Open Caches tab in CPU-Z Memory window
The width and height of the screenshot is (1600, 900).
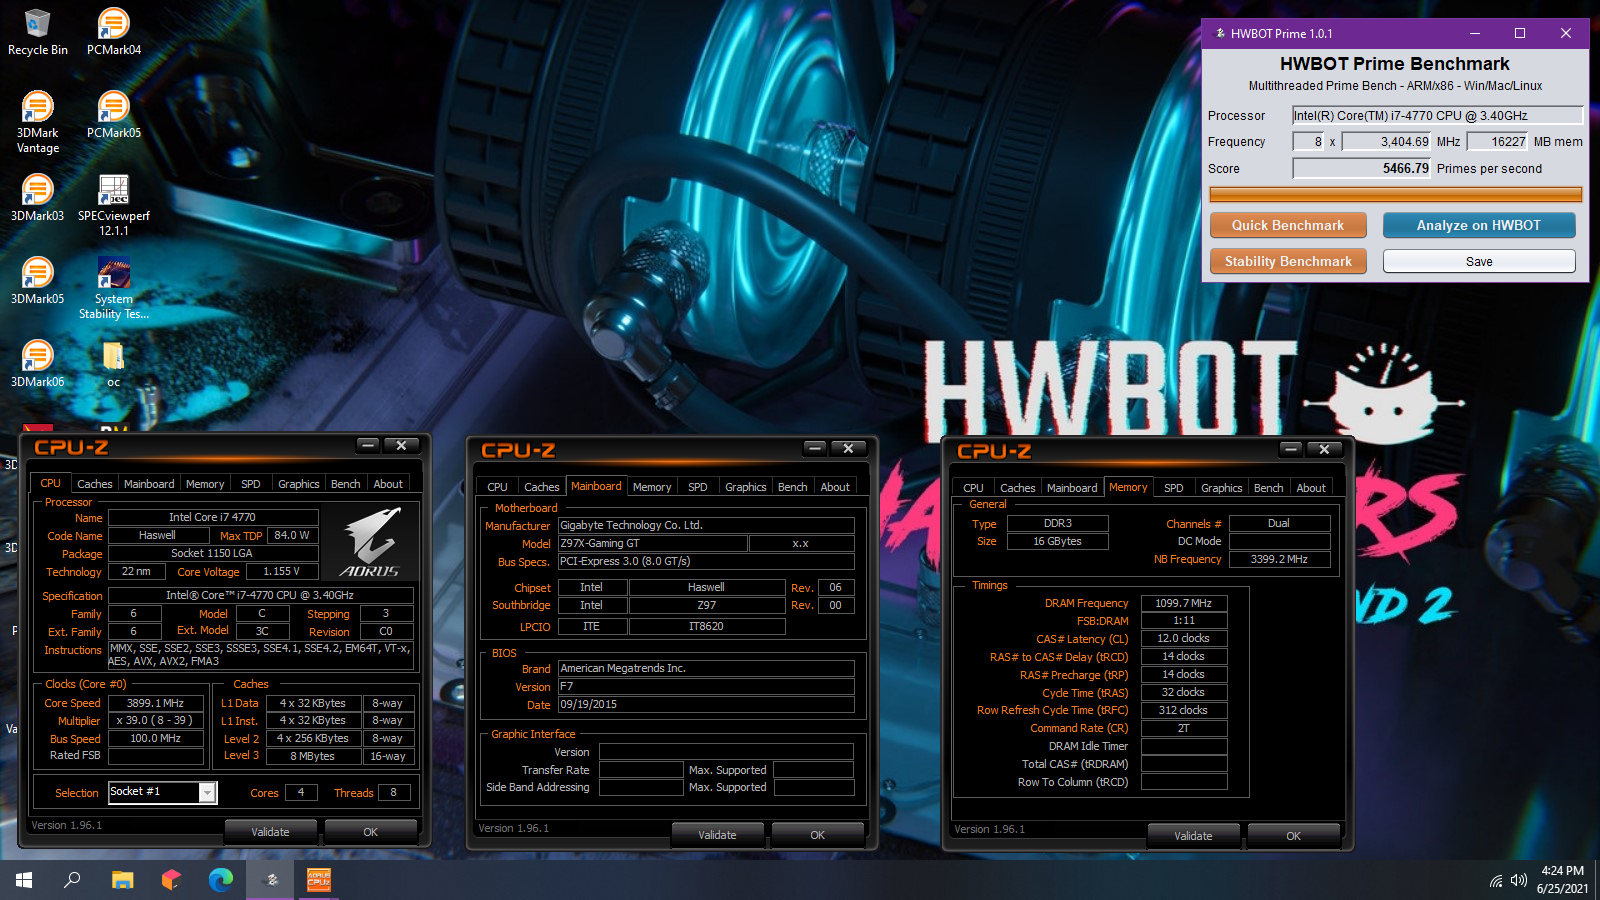[x=1018, y=488]
